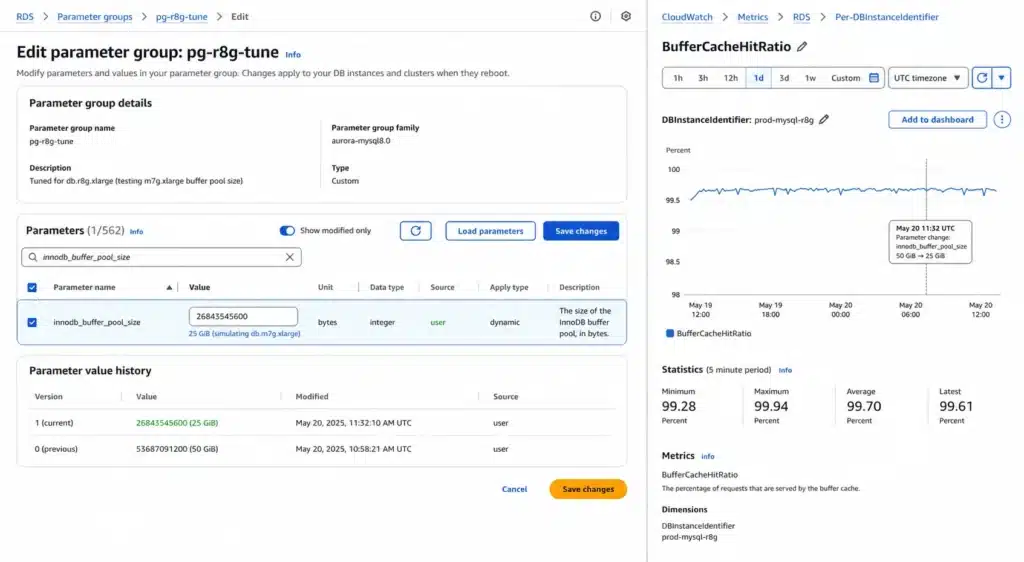The height and width of the screenshot is (562, 1024).
Task: Select the 12h time range
Action: click(x=730, y=78)
